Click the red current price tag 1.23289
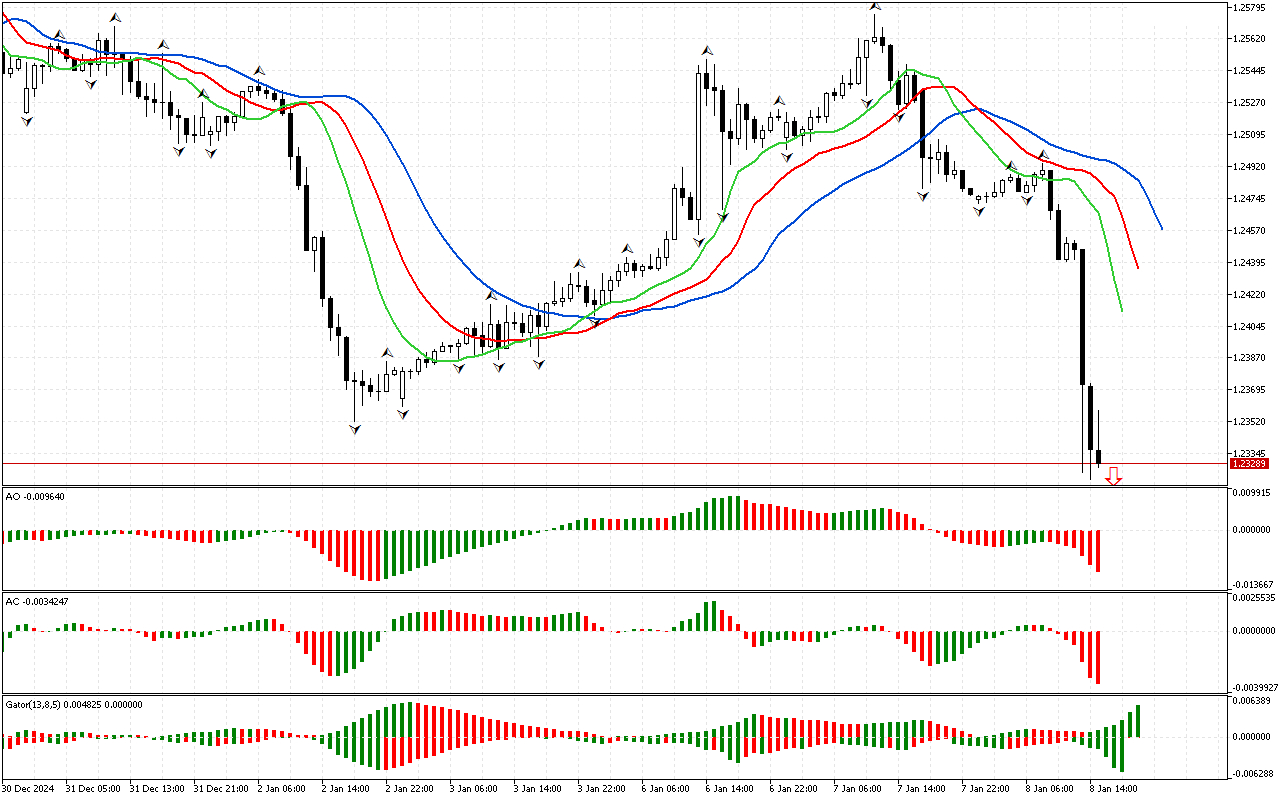This screenshot has height=800, width=1280. coord(1252,463)
